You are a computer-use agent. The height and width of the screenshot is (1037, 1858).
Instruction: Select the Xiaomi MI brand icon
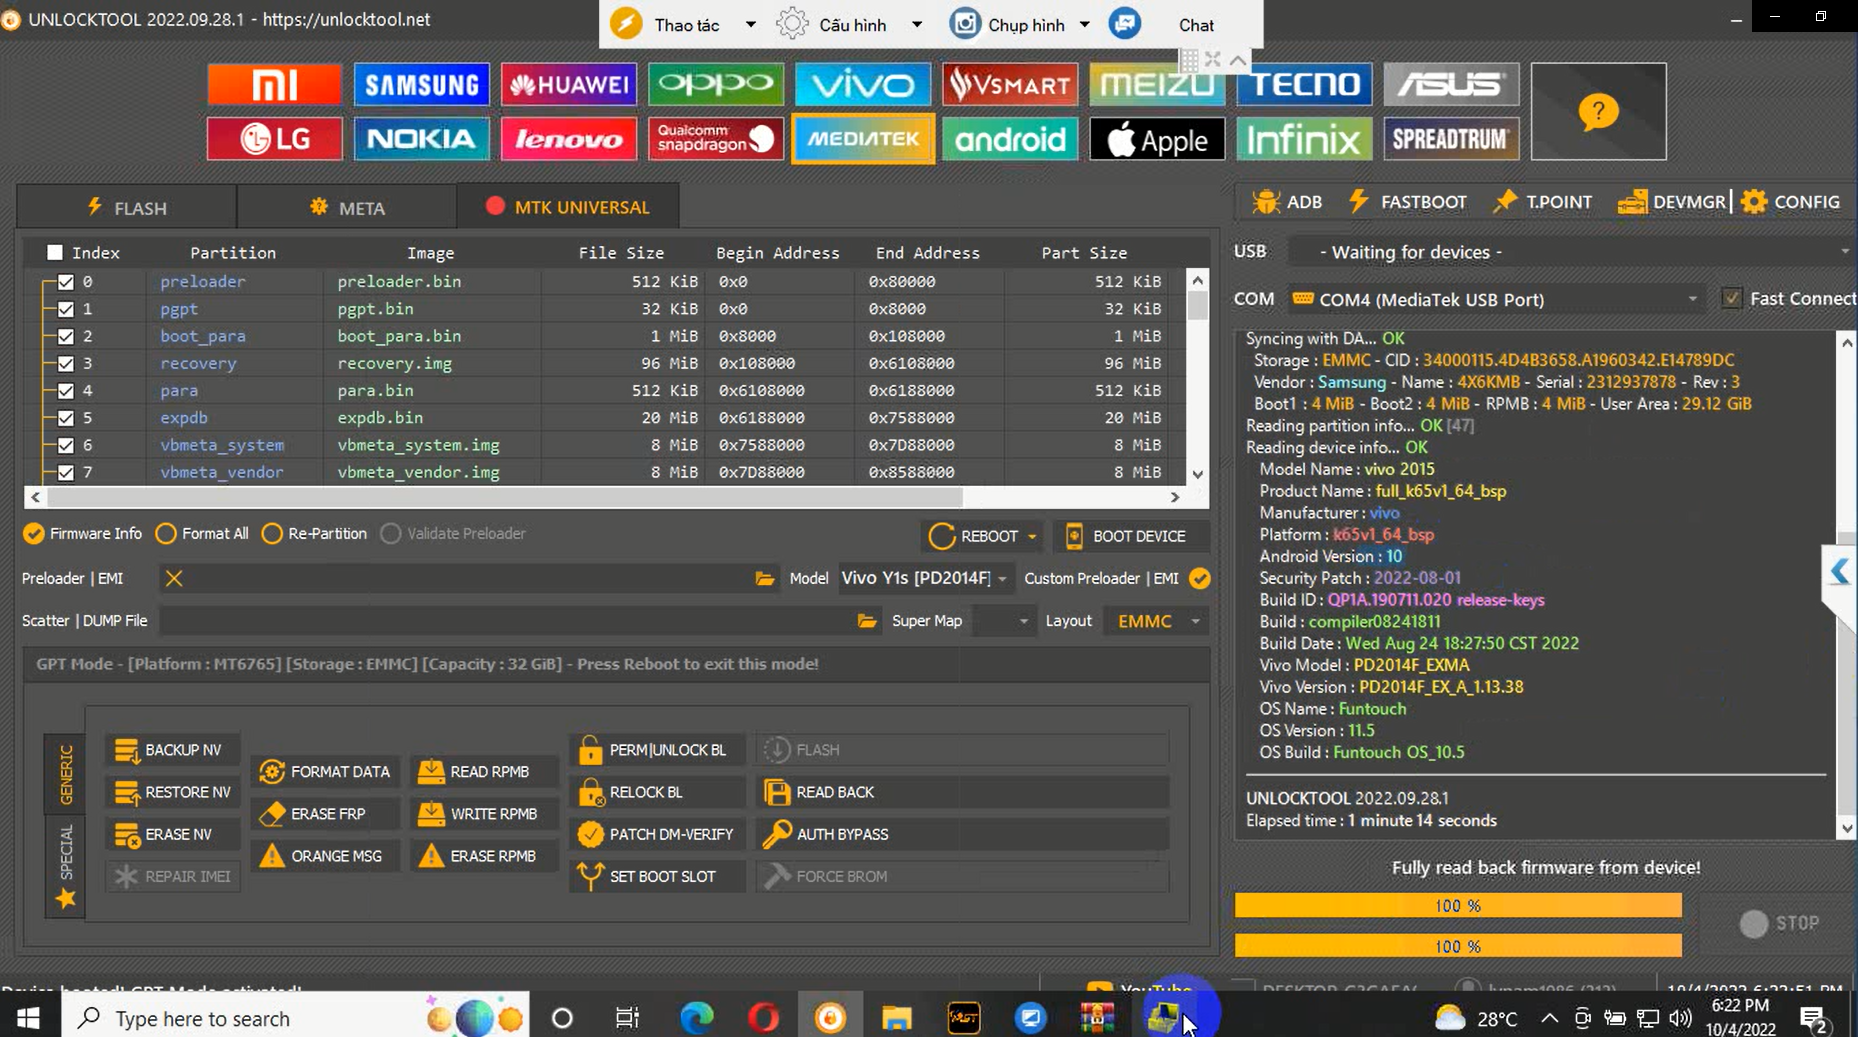coord(275,85)
